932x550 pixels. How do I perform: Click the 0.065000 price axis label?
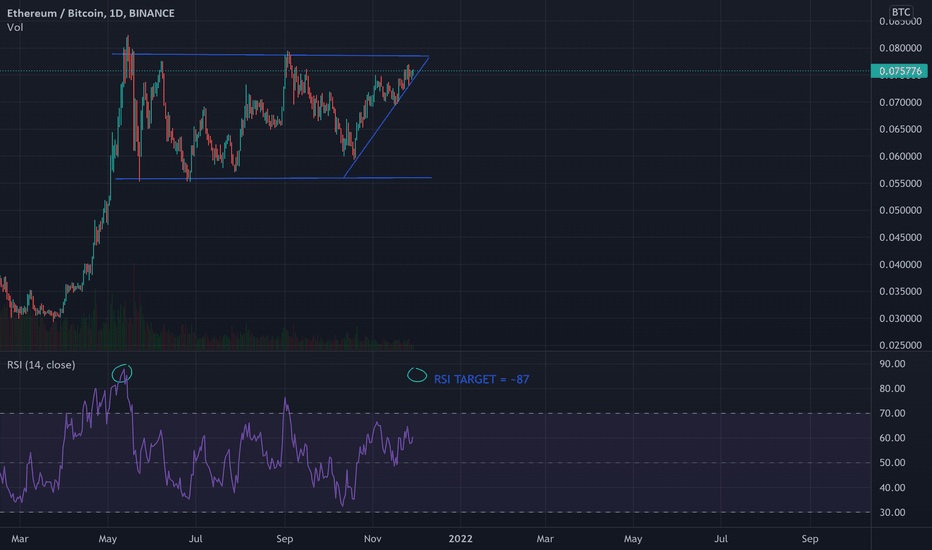(x=900, y=129)
